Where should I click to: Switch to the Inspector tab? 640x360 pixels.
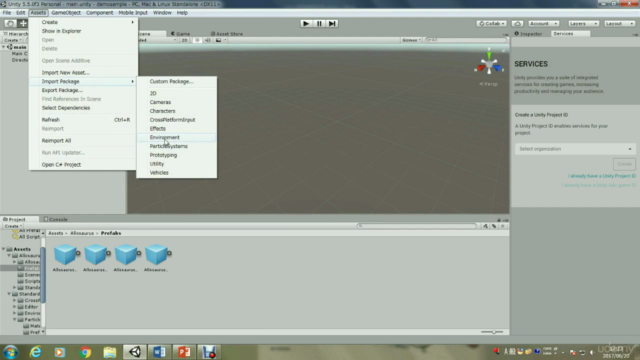pyautogui.click(x=529, y=33)
